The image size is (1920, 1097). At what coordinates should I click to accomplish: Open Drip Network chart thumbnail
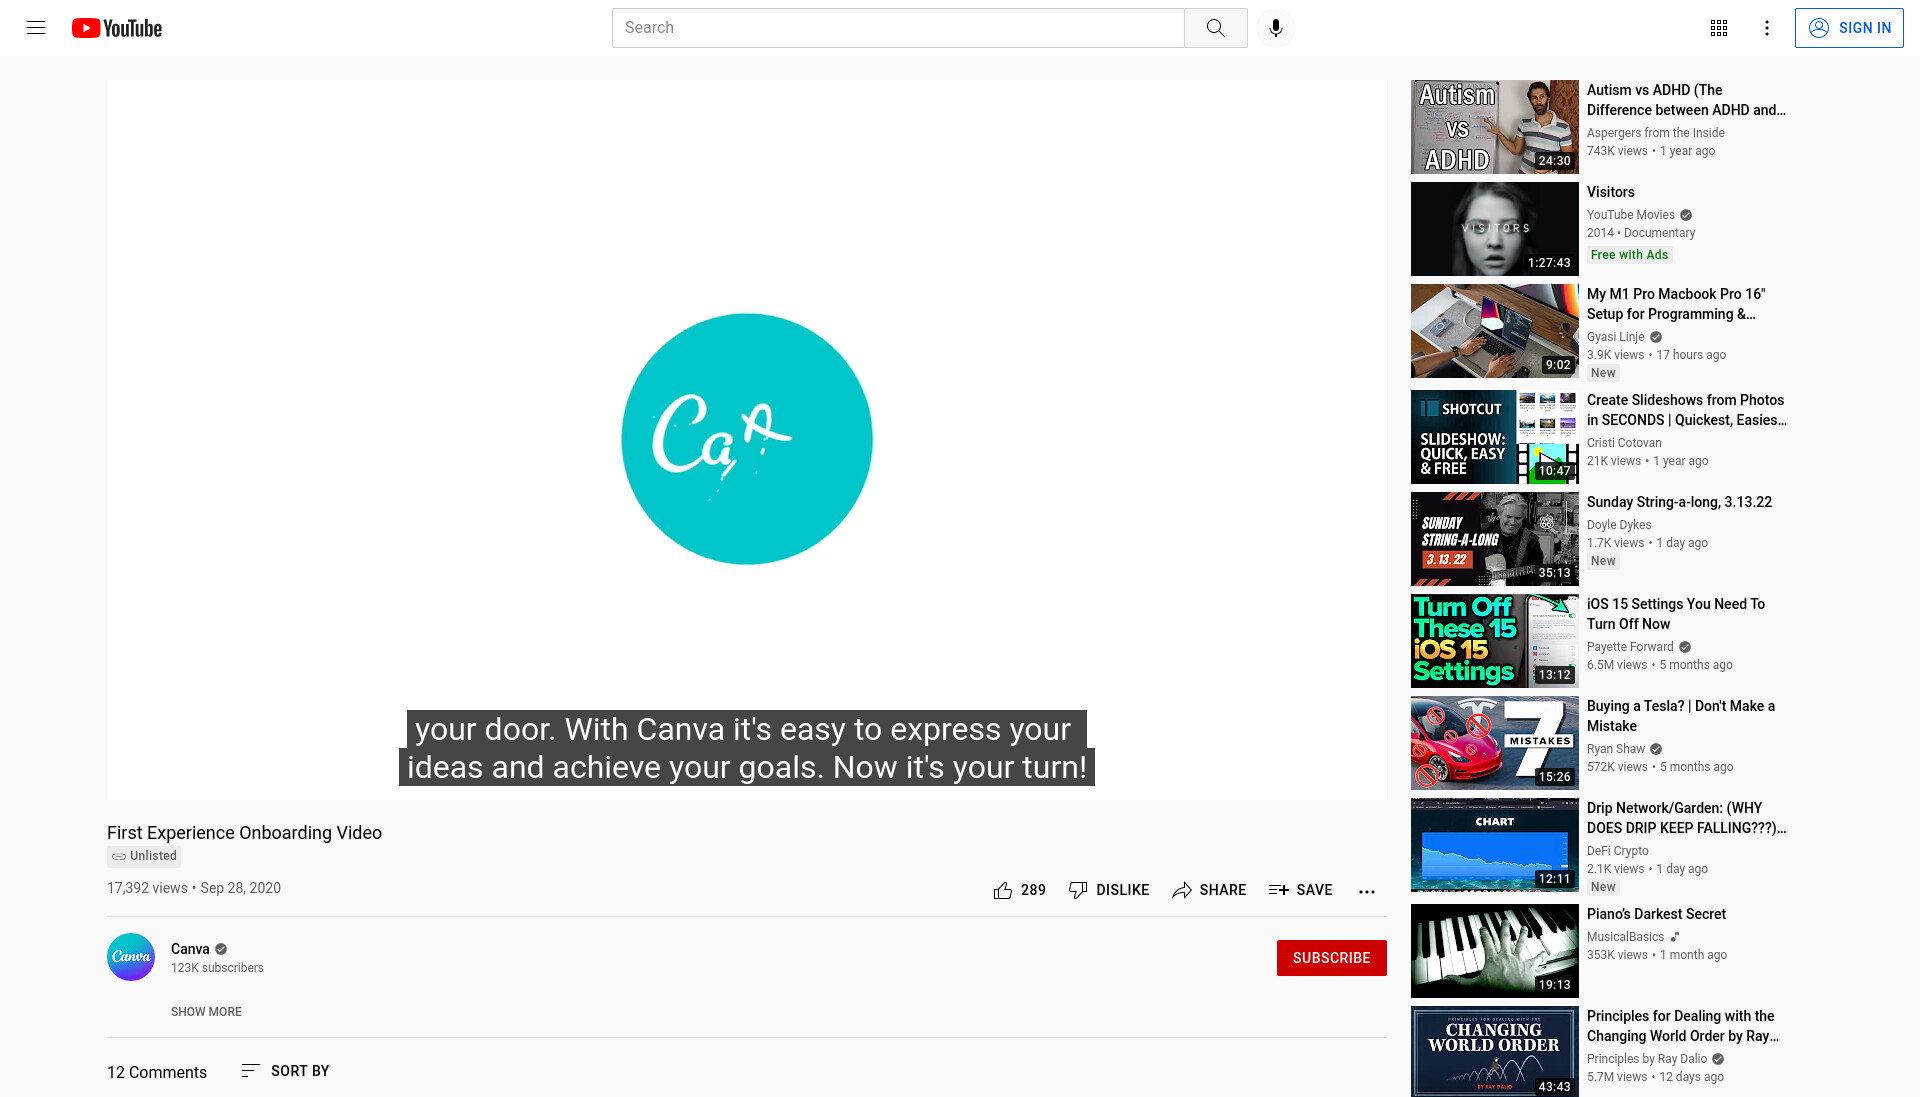click(x=1494, y=845)
